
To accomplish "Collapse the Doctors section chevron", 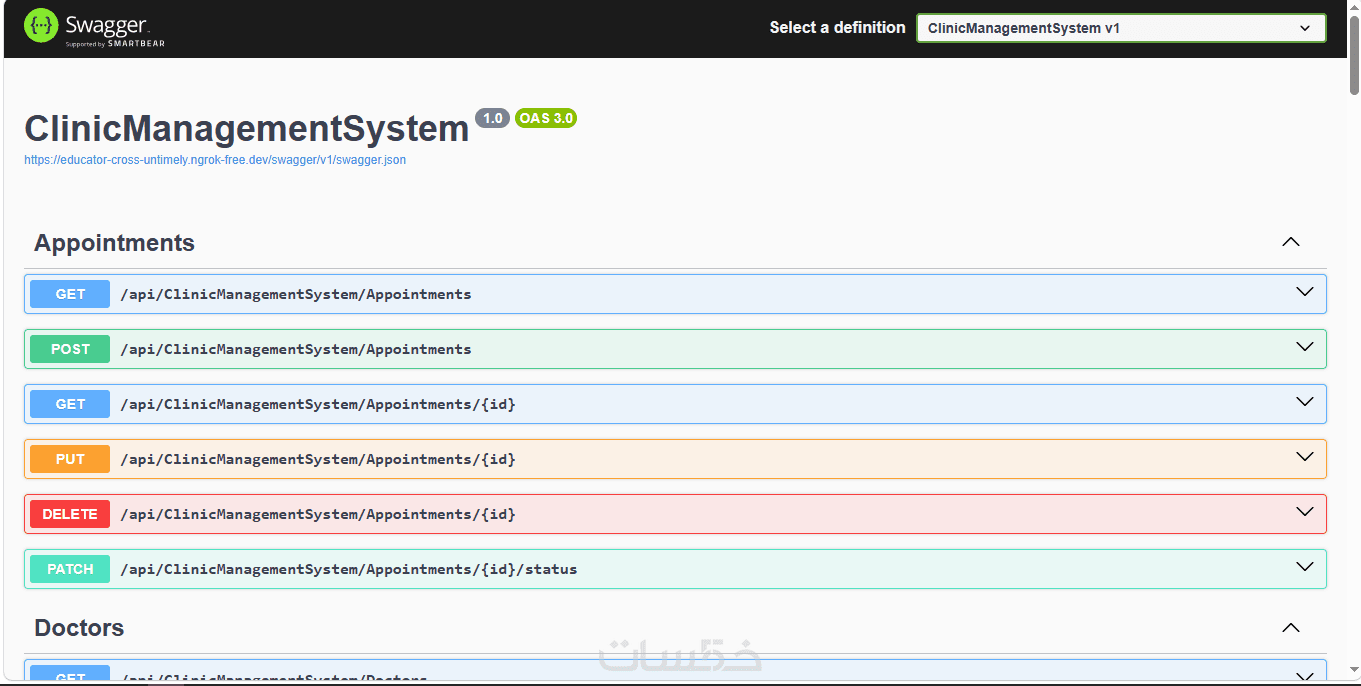I will click(1291, 628).
